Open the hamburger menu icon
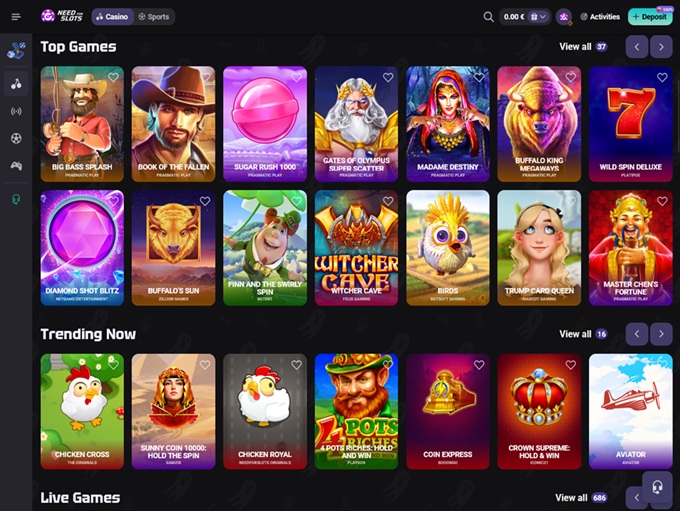The height and width of the screenshot is (511, 680). (16, 17)
